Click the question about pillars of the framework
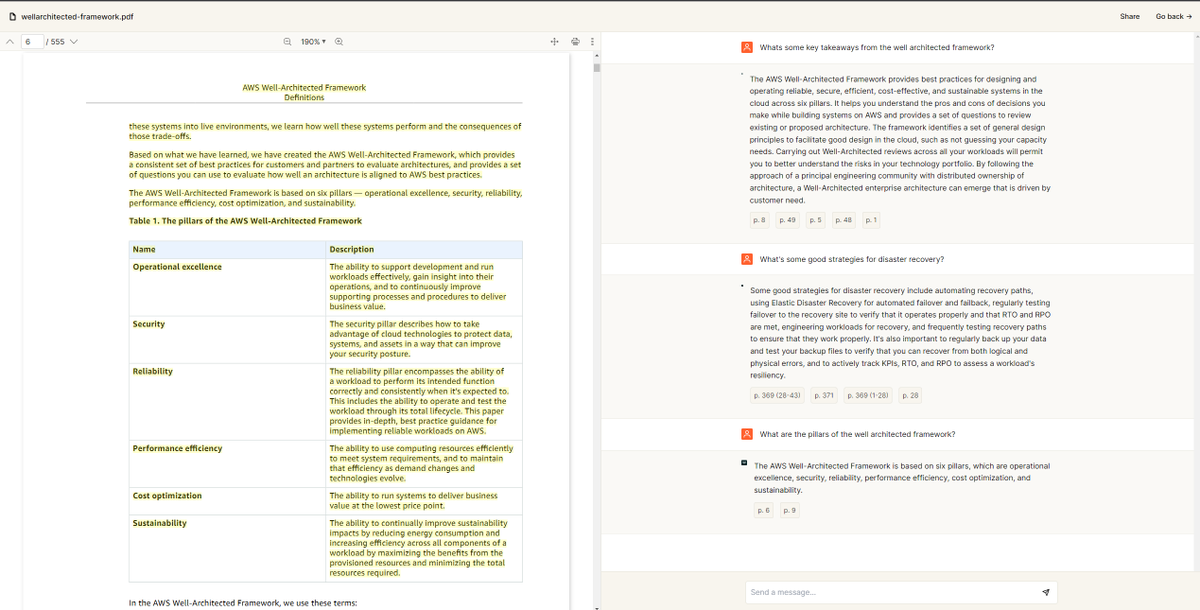Screen dimensions: 1200x610 point(857,434)
